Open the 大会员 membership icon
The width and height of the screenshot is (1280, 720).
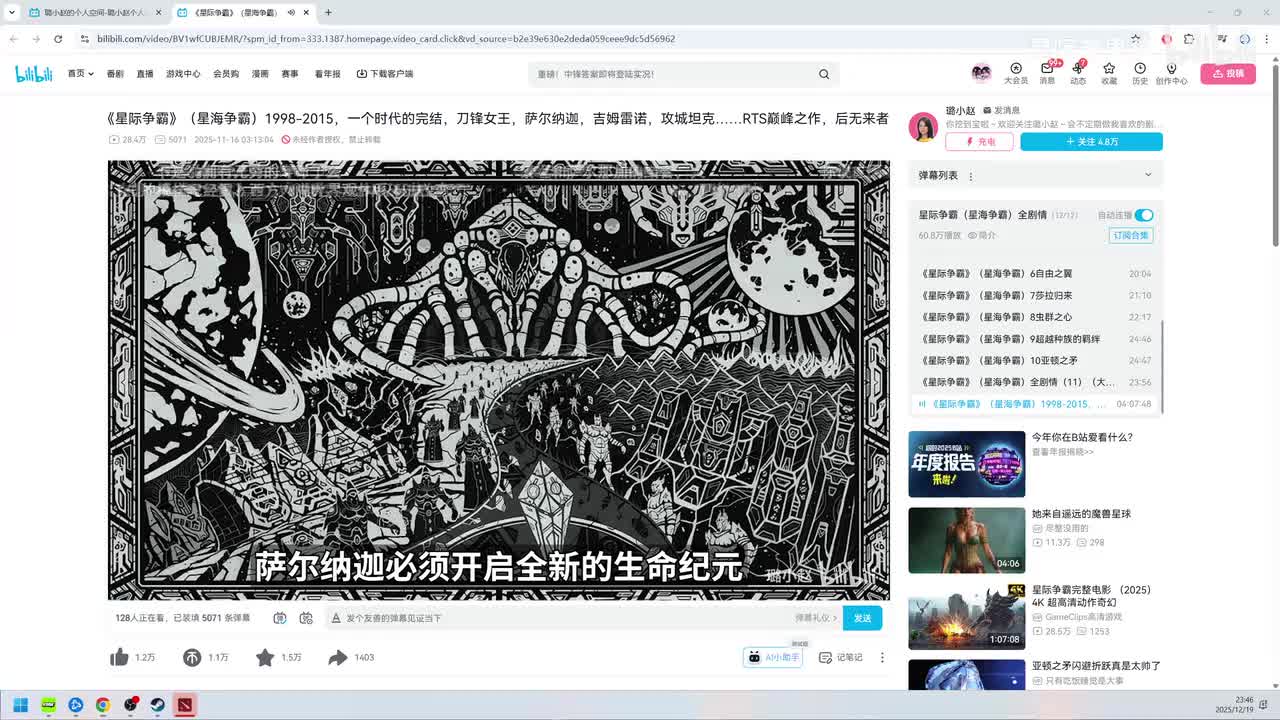tap(1015, 73)
